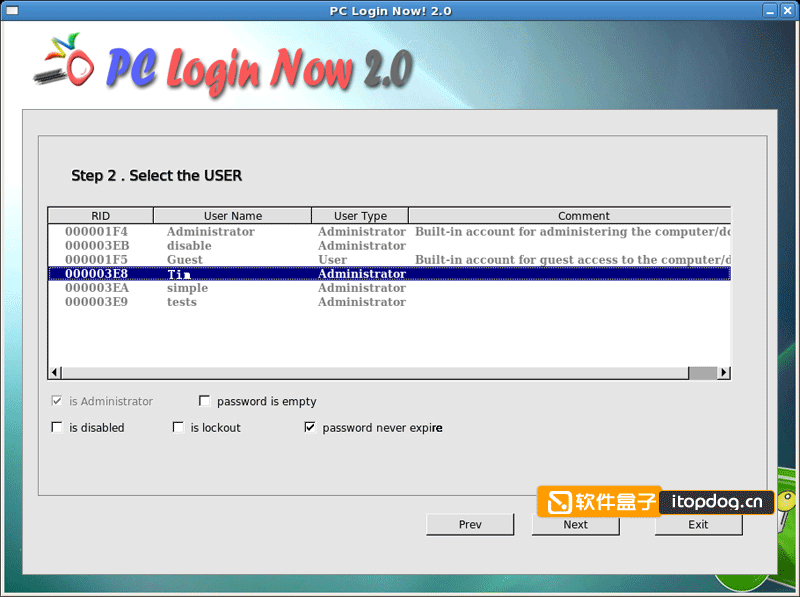Click the 'User' type cell for Guest
Viewport: 800px width, 597px height.
coord(333,260)
